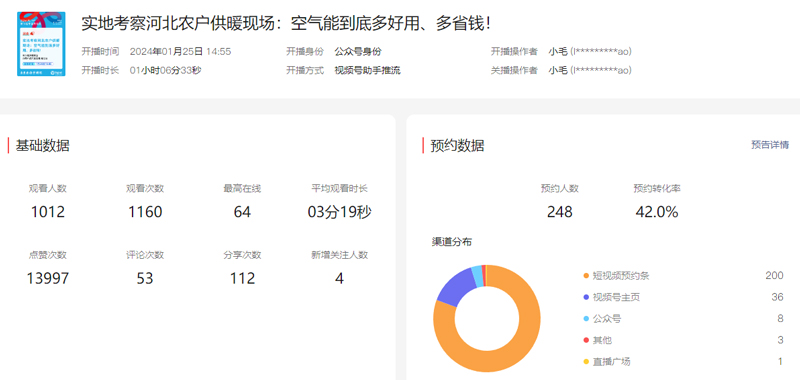The width and height of the screenshot is (800, 380).
Task: Click the start time 2024年01月25日 14:55
Action: coord(181,52)
